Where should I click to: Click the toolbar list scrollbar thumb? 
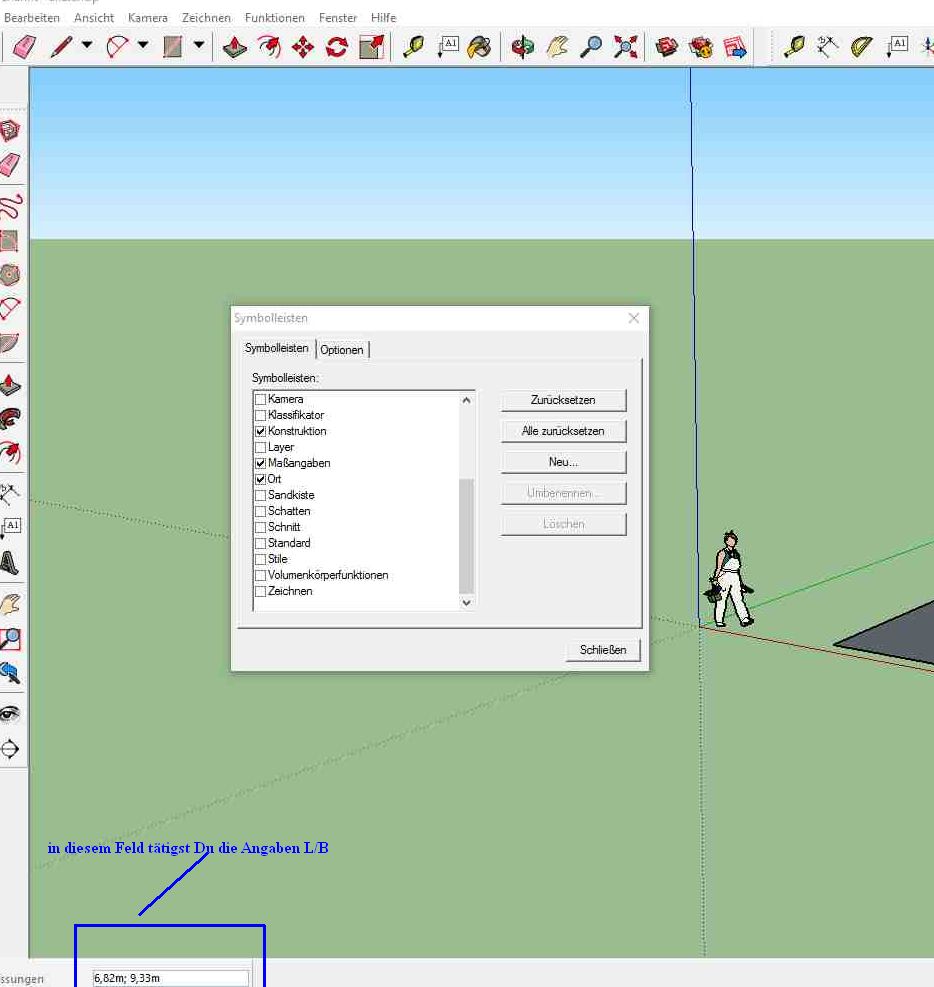pyautogui.click(x=466, y=535)
